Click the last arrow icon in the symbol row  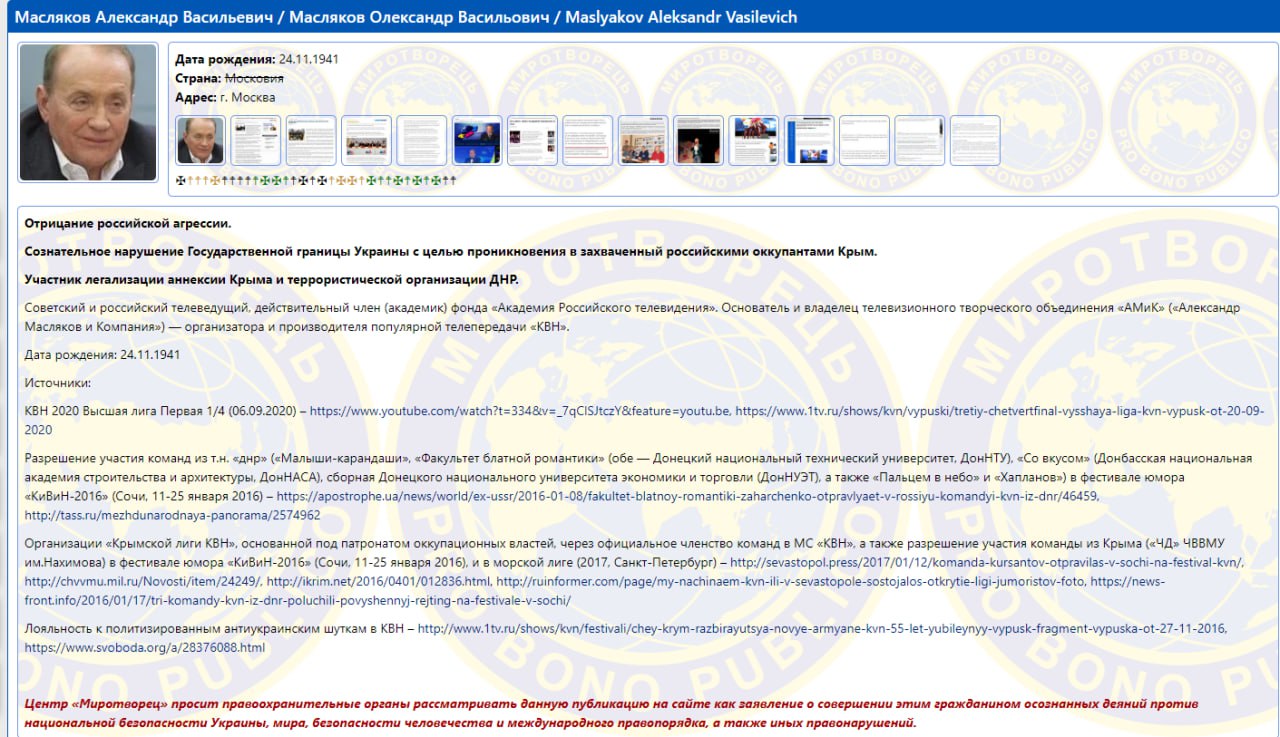tap(453, 181)
